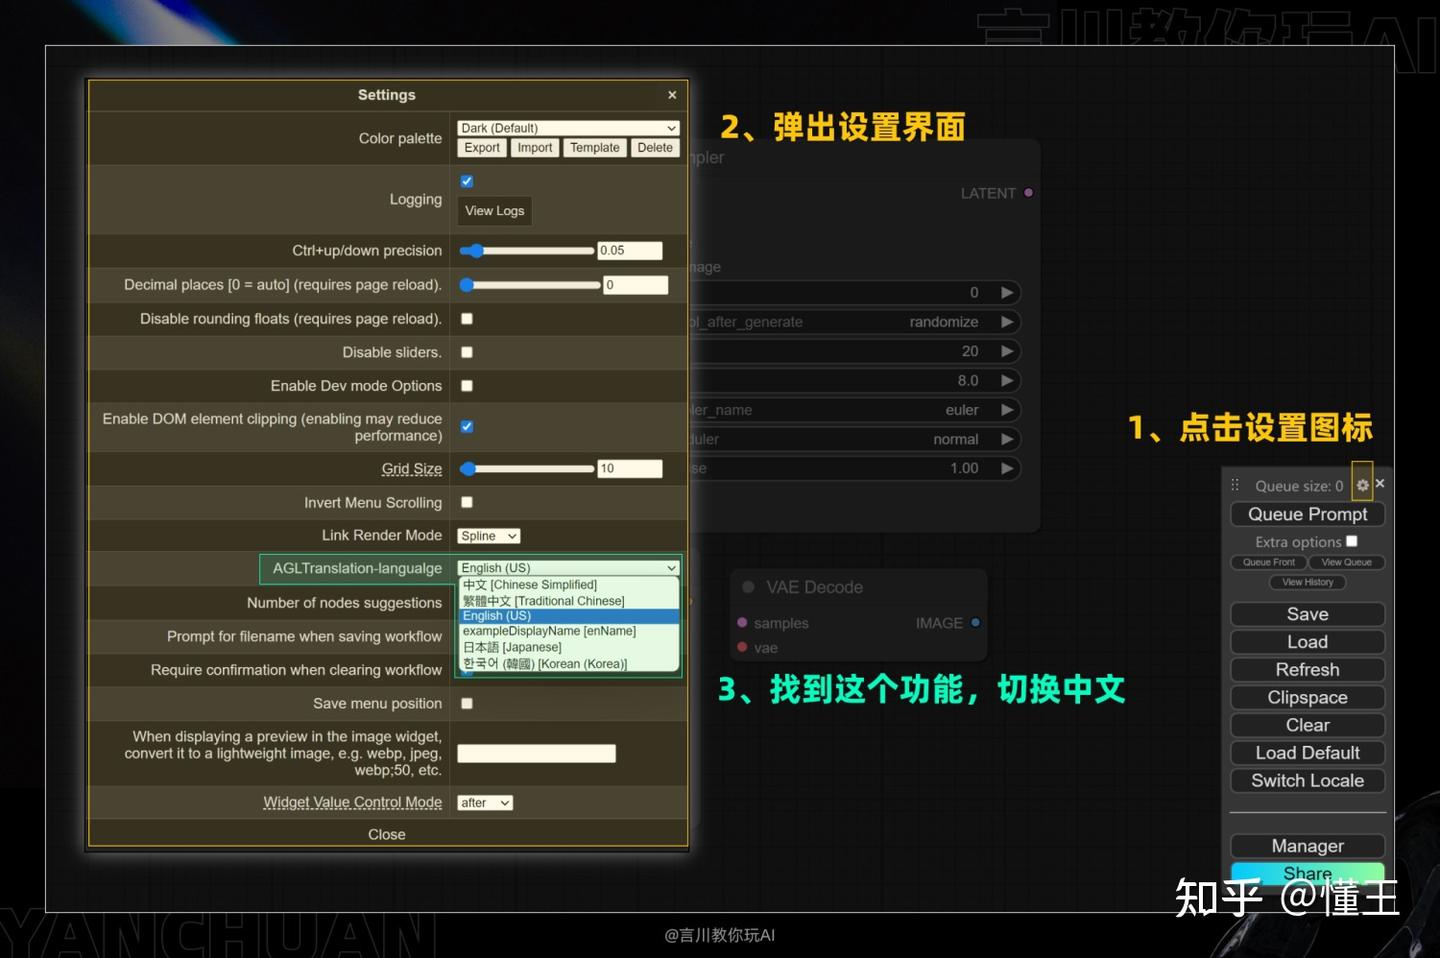Open View History
The width and height of the screenshot is (1440, 958).
tap(1308, 582)
